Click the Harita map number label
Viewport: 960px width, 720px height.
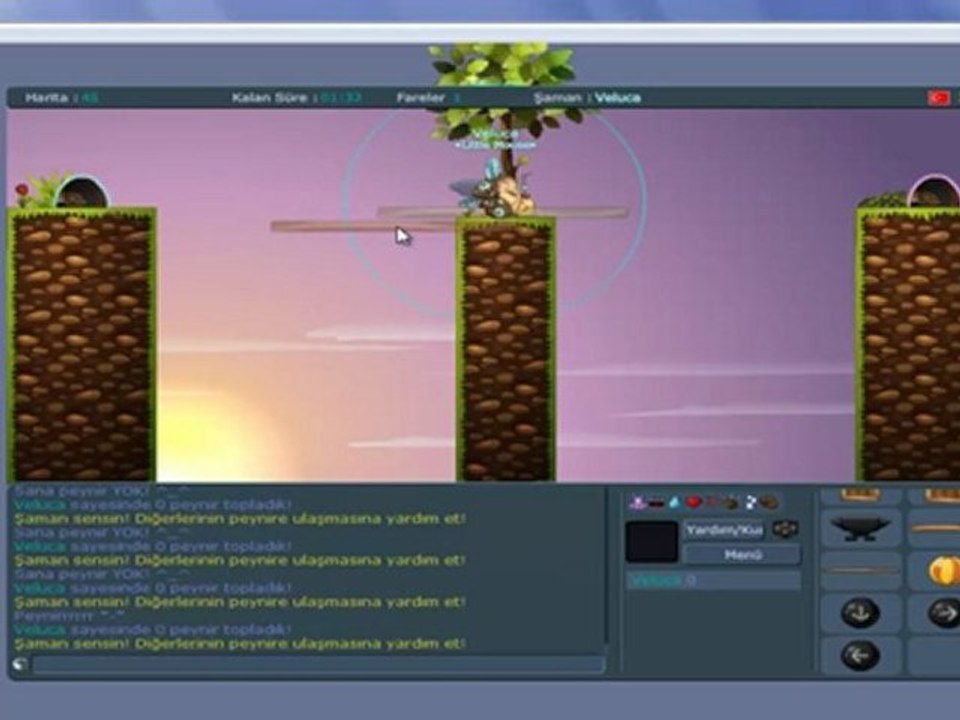click(61, 97)
